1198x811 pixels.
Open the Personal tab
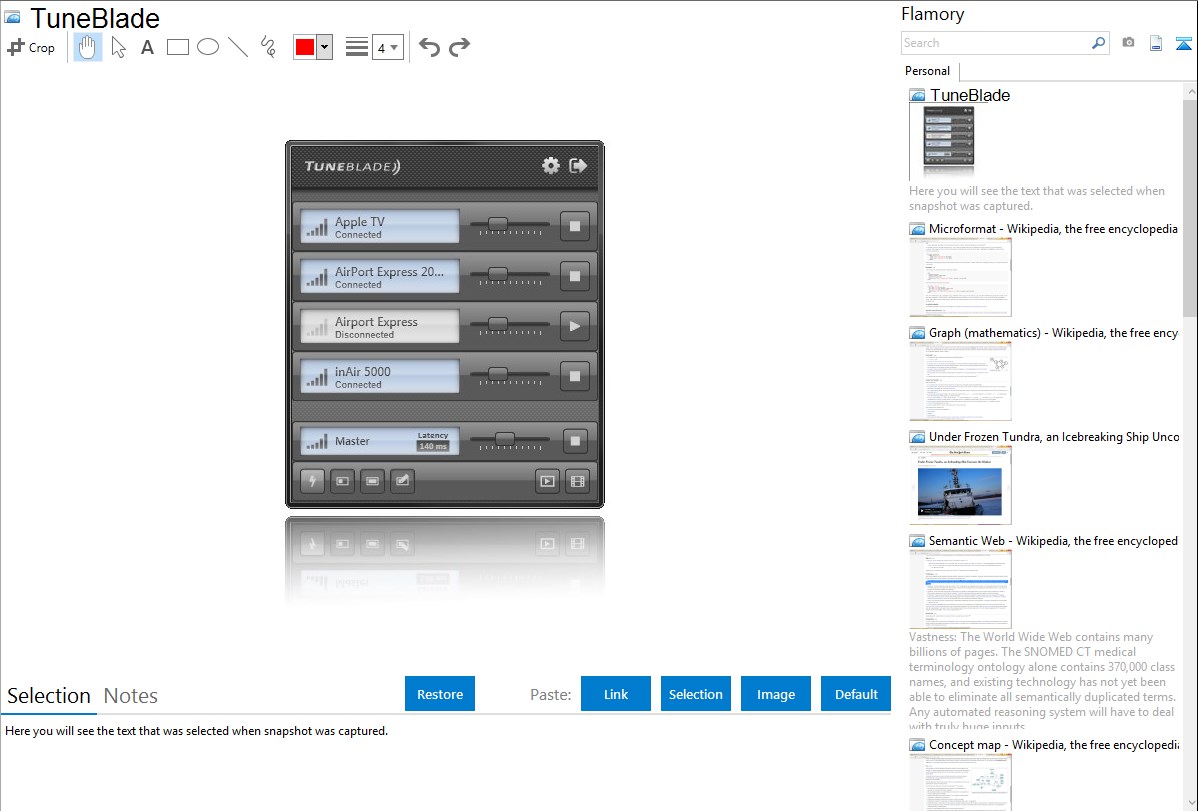click(928, 70)
